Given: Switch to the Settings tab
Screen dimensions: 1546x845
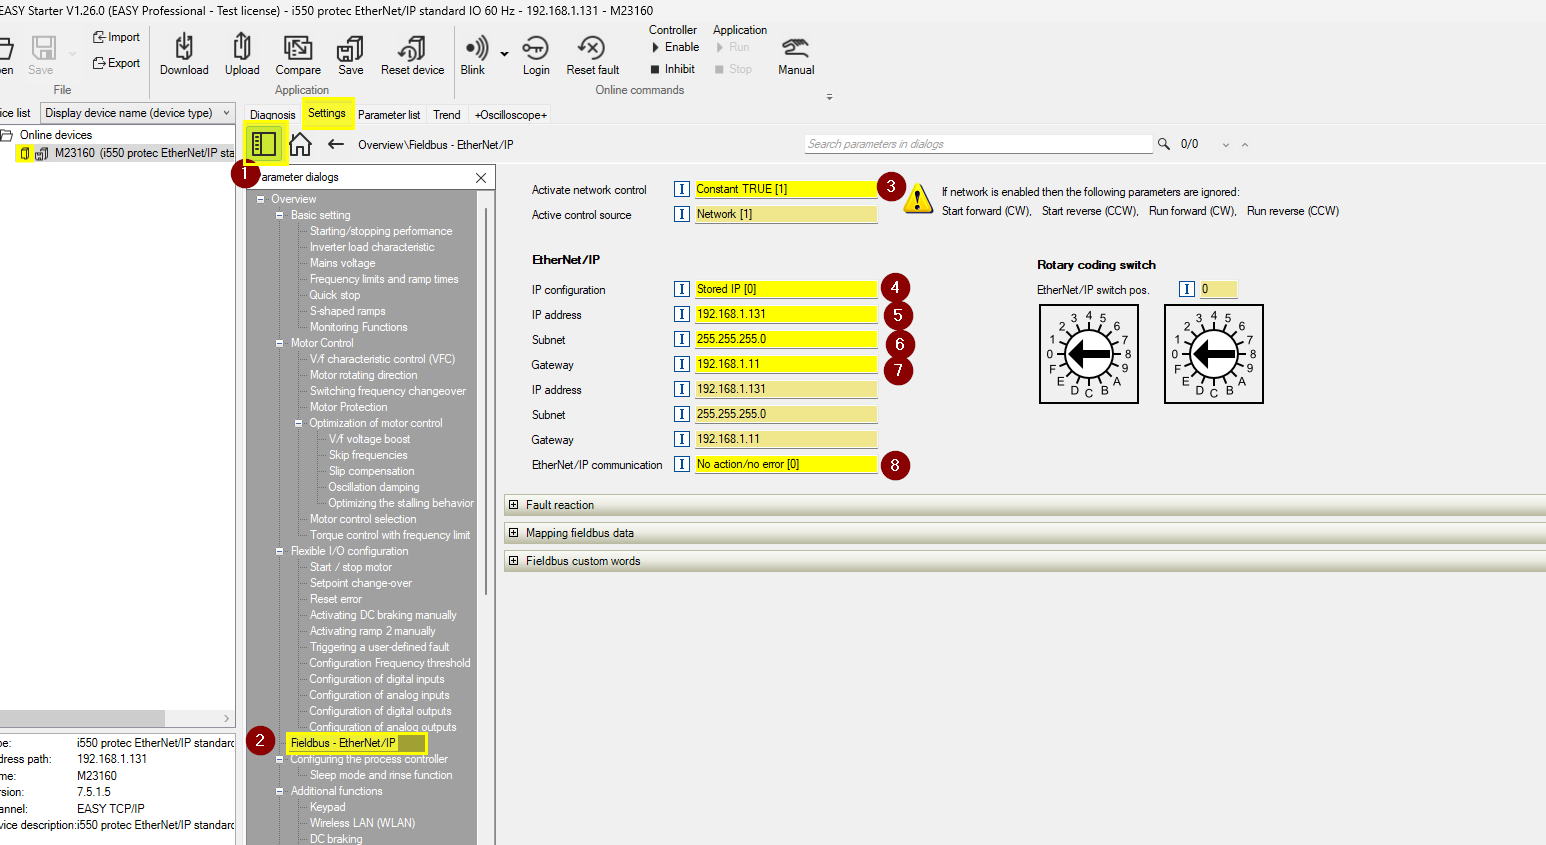Looking at the screenshot, I should [x=327, y=113].
